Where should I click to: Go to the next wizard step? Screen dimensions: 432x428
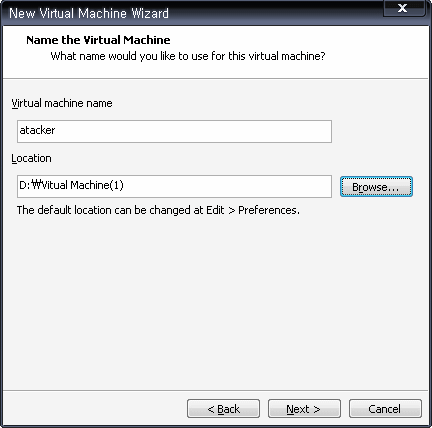[x=304, y=408]
